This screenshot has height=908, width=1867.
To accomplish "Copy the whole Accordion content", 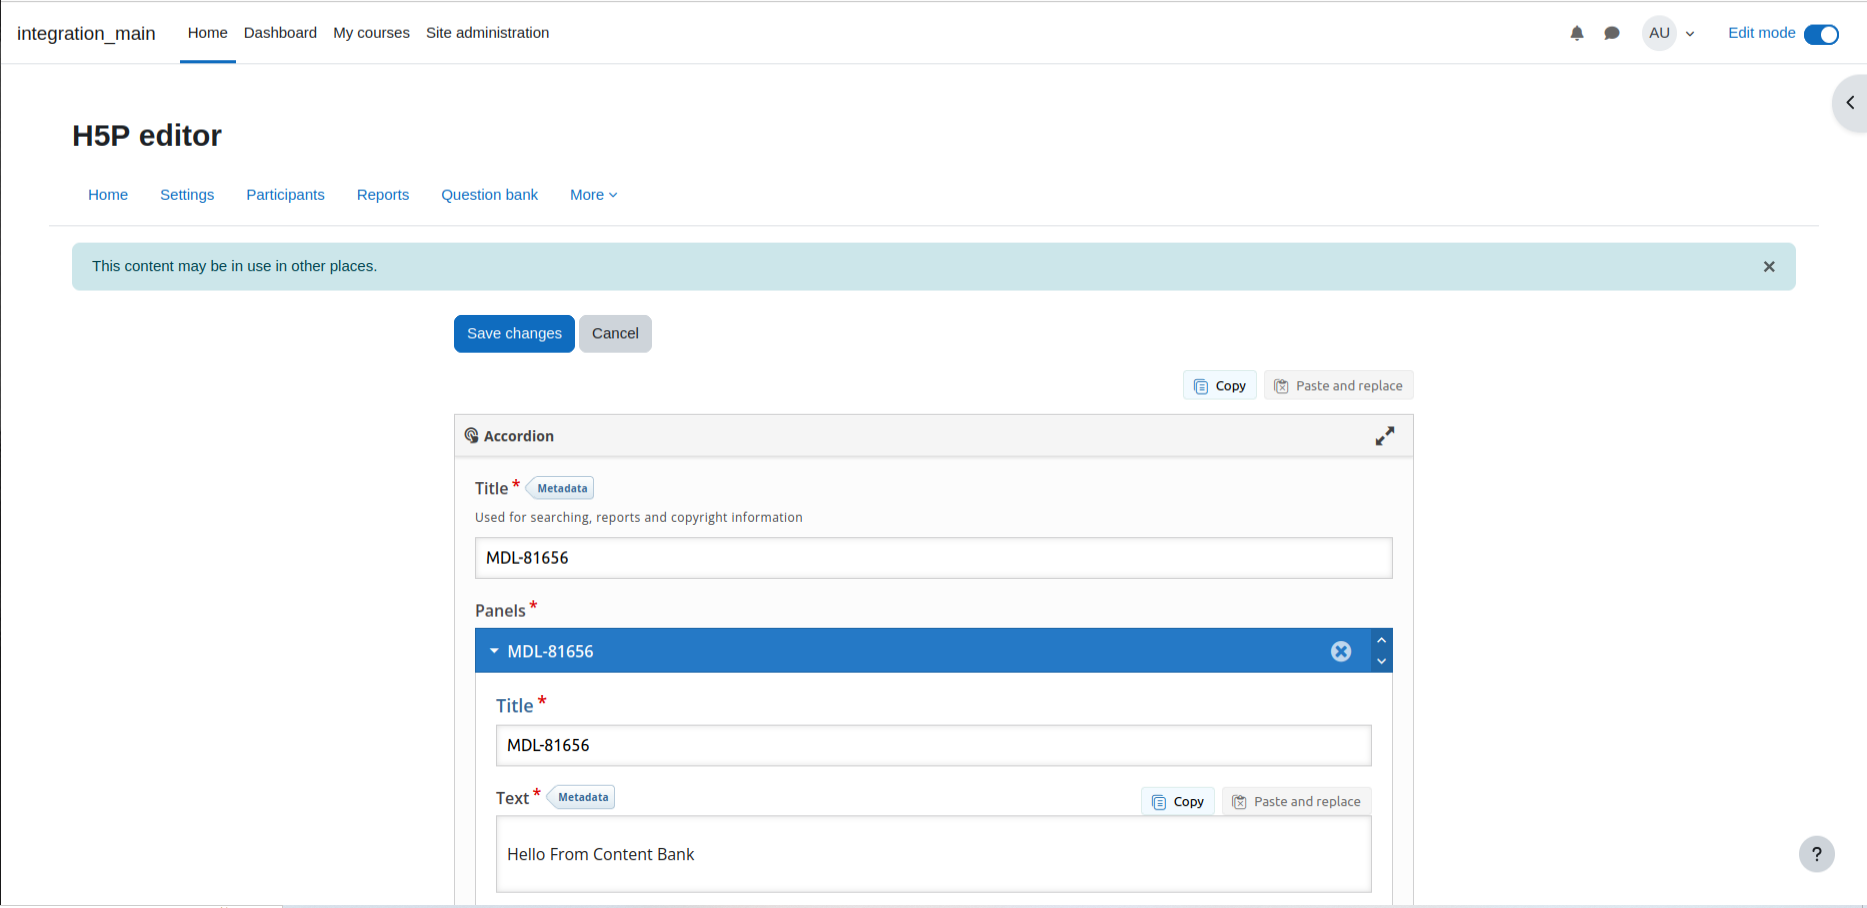I will [x=1220, y=386].
